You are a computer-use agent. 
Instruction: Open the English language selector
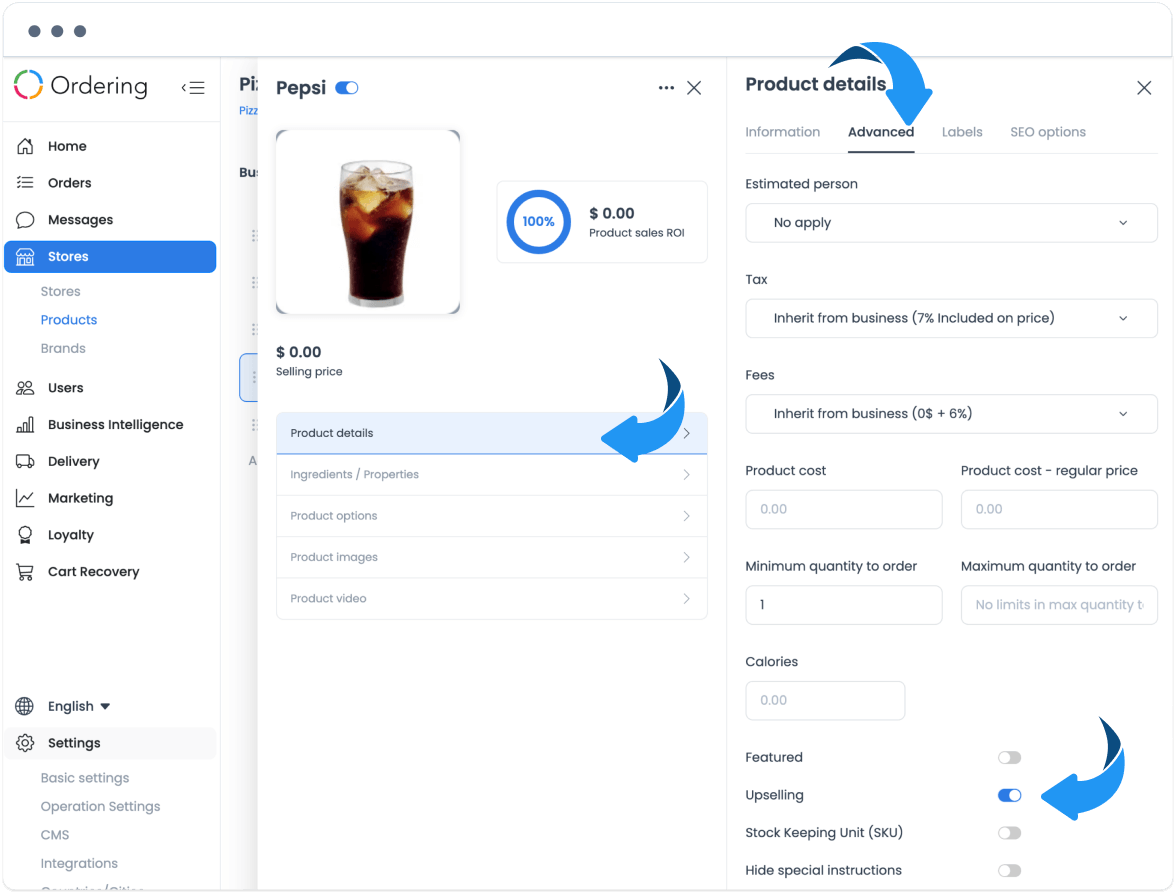(79, 706)
